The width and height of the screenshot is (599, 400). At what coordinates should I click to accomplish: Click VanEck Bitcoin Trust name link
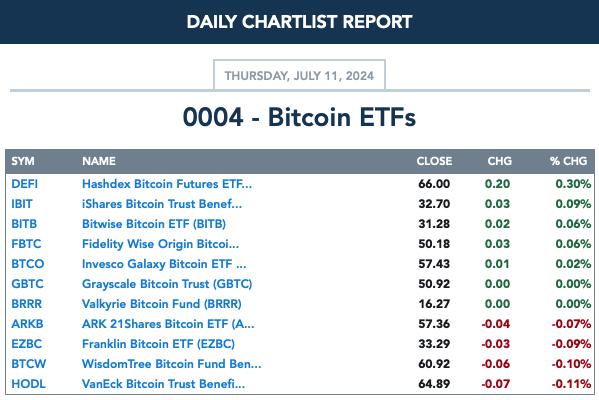tap(164, 384)
